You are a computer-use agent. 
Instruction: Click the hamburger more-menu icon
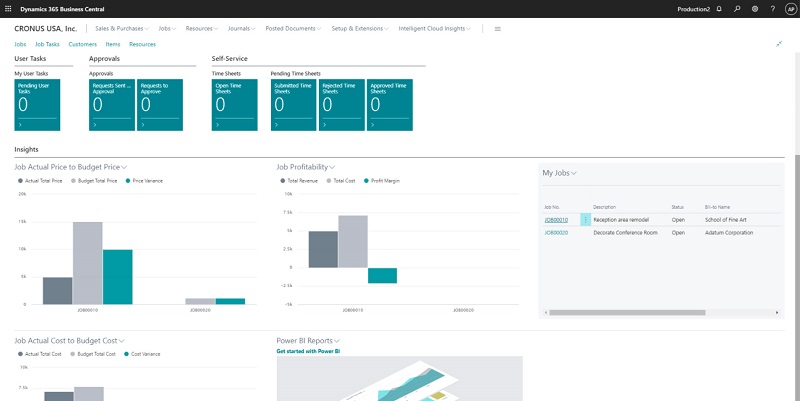pyautogui.click(x=498, y=29)
